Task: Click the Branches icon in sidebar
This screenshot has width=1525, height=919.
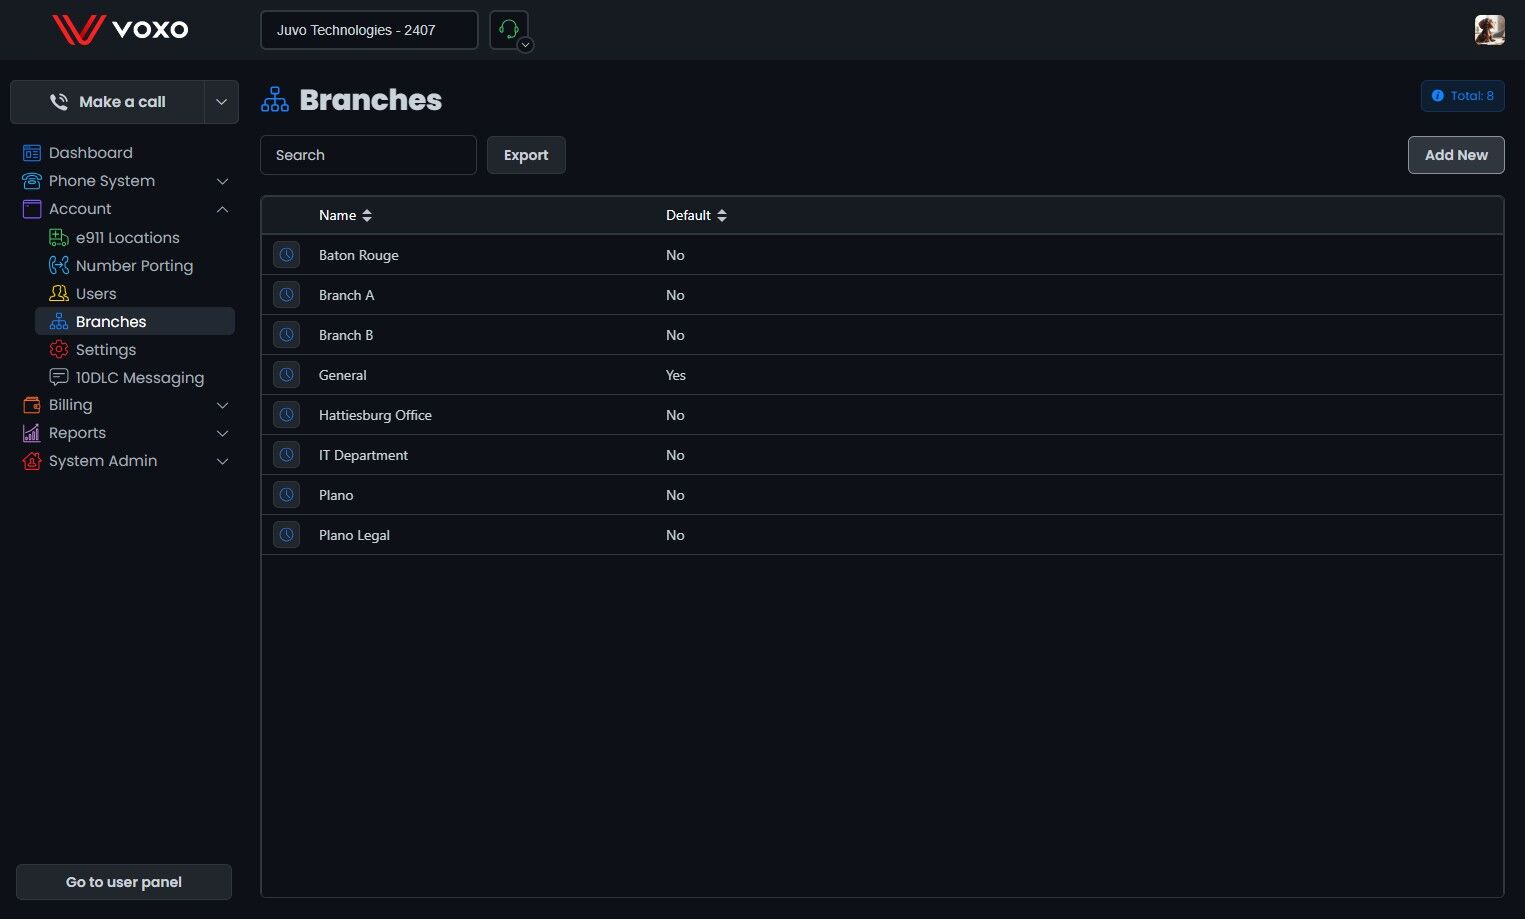Action: (x=59, y=322)
